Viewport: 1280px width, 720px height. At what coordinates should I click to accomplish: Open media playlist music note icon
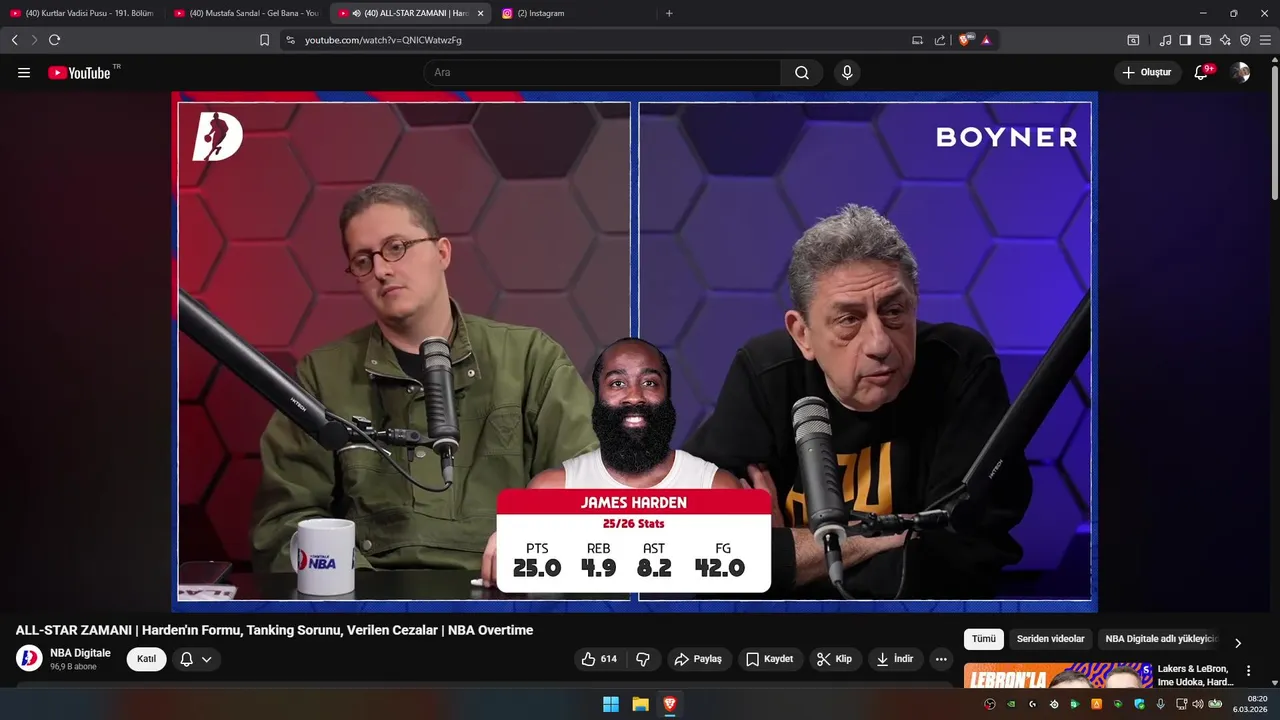[x=1165, y=40]
